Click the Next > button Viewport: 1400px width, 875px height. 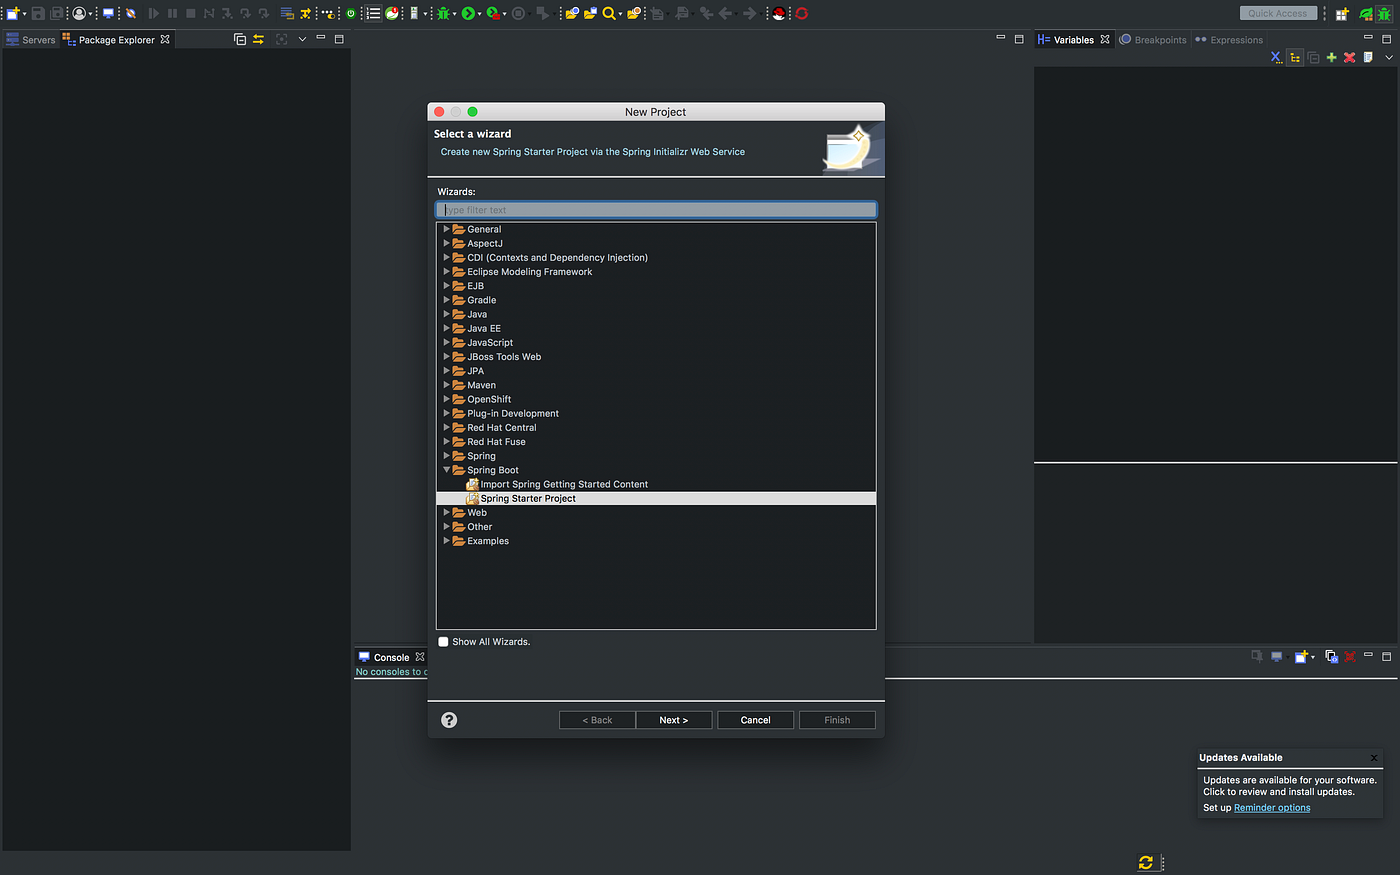coord(674,720)
